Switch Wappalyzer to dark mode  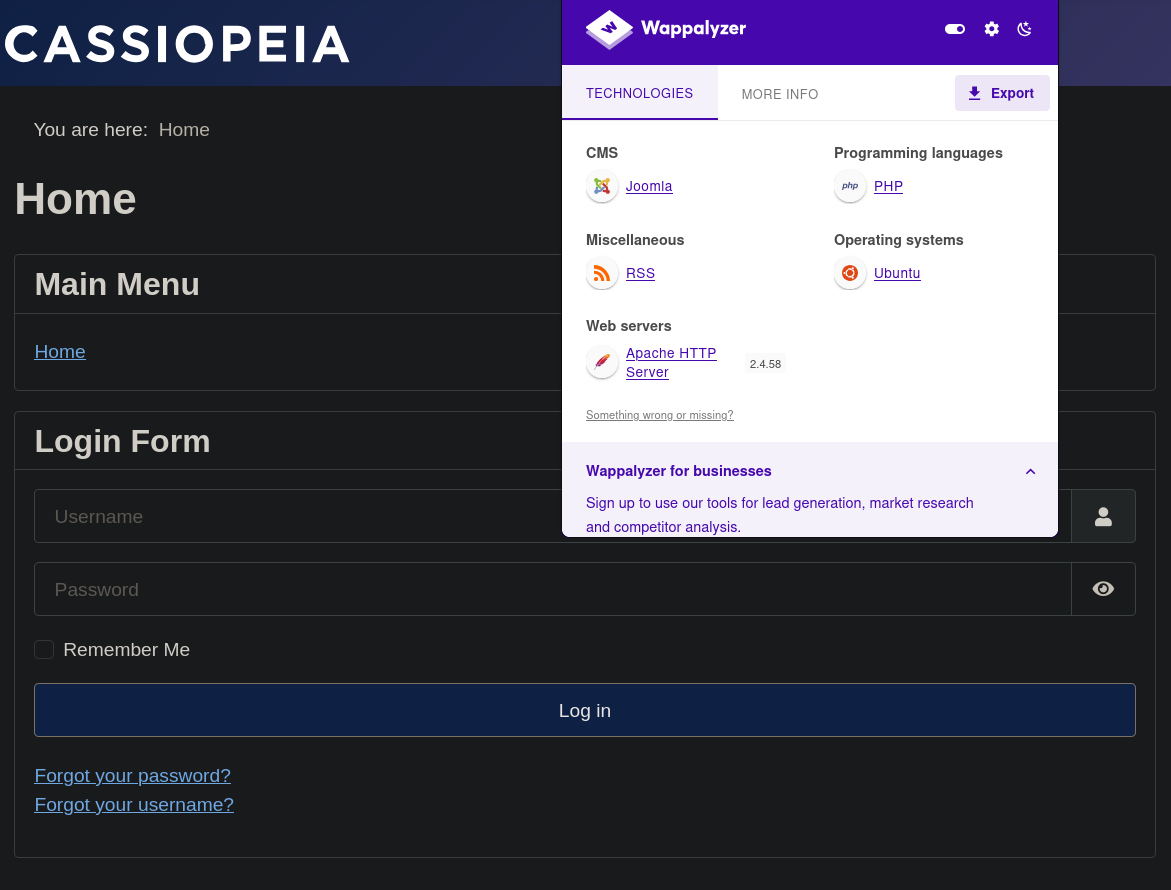(x=1025, y=29)
